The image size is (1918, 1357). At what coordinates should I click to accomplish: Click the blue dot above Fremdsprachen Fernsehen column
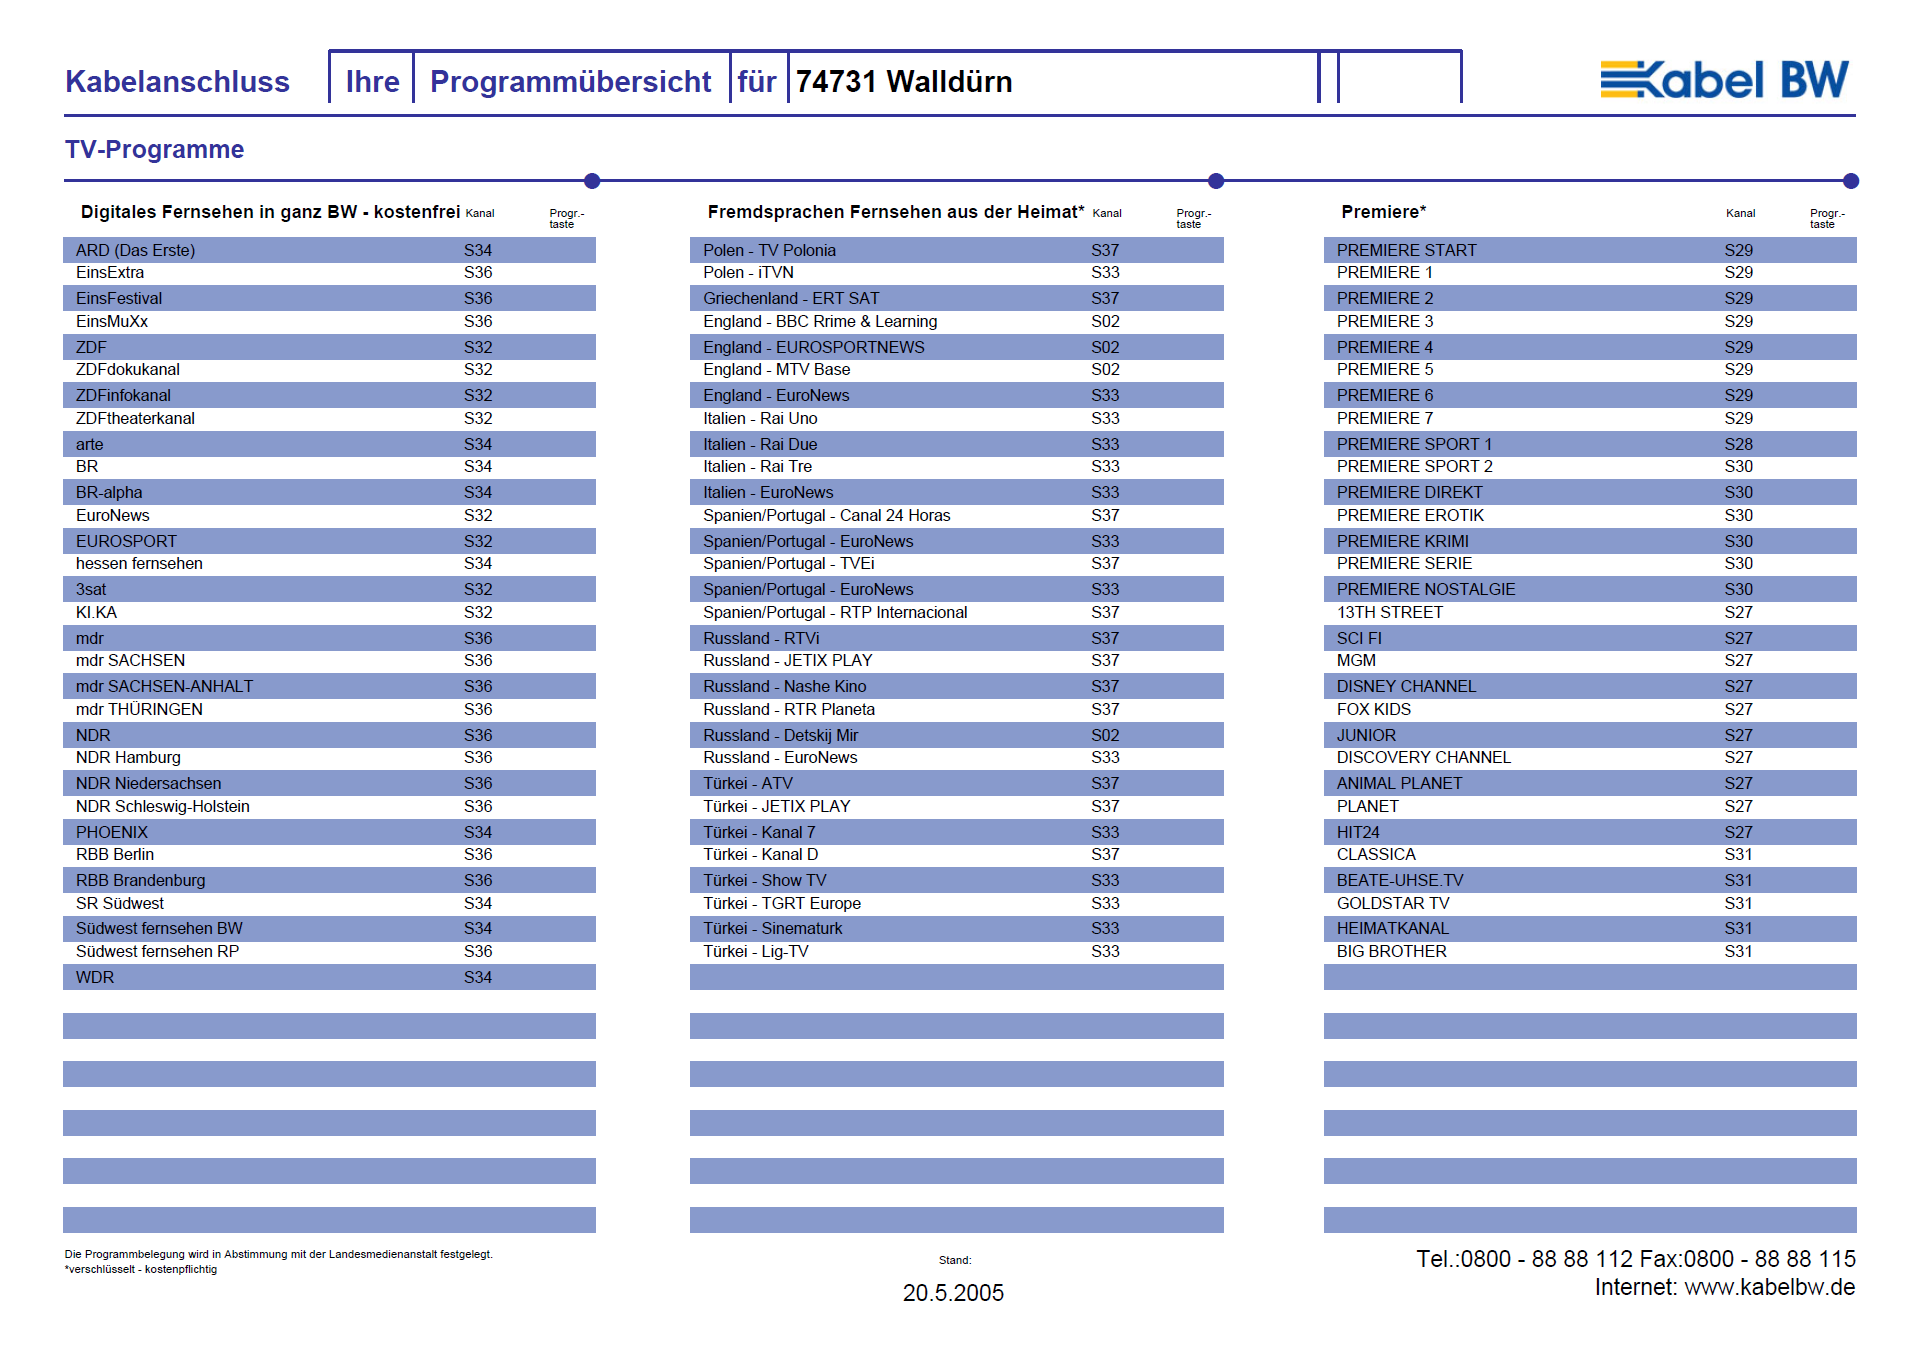point(1215,181)
